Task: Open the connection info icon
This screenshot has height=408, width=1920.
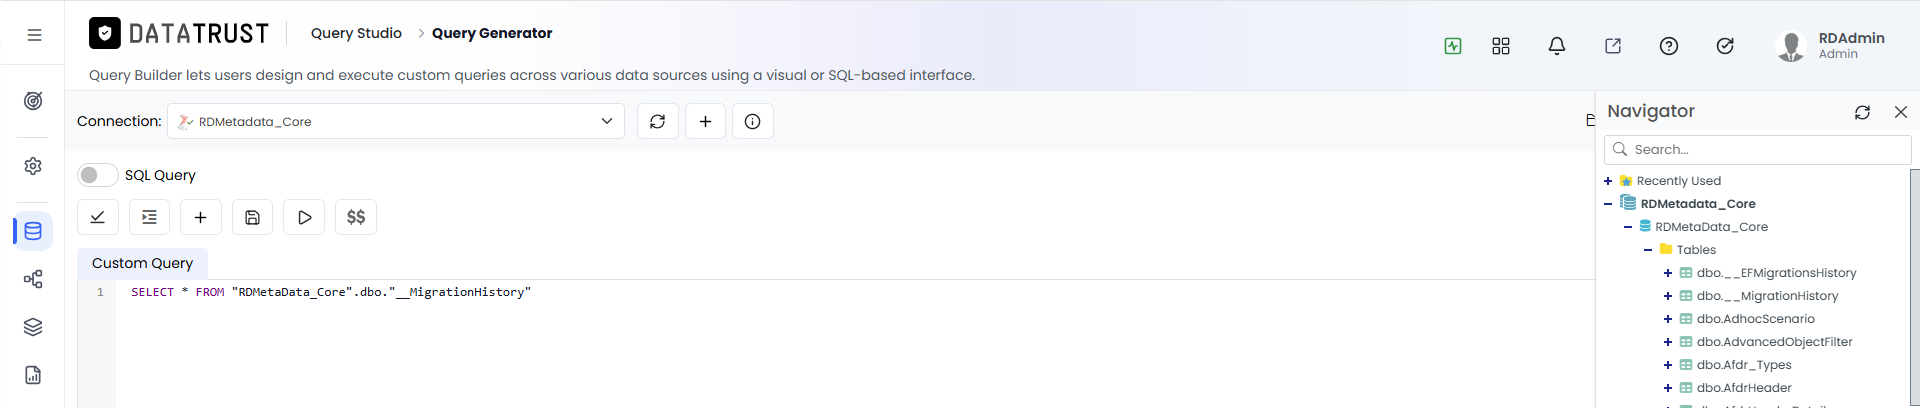Action: point(753,121)
